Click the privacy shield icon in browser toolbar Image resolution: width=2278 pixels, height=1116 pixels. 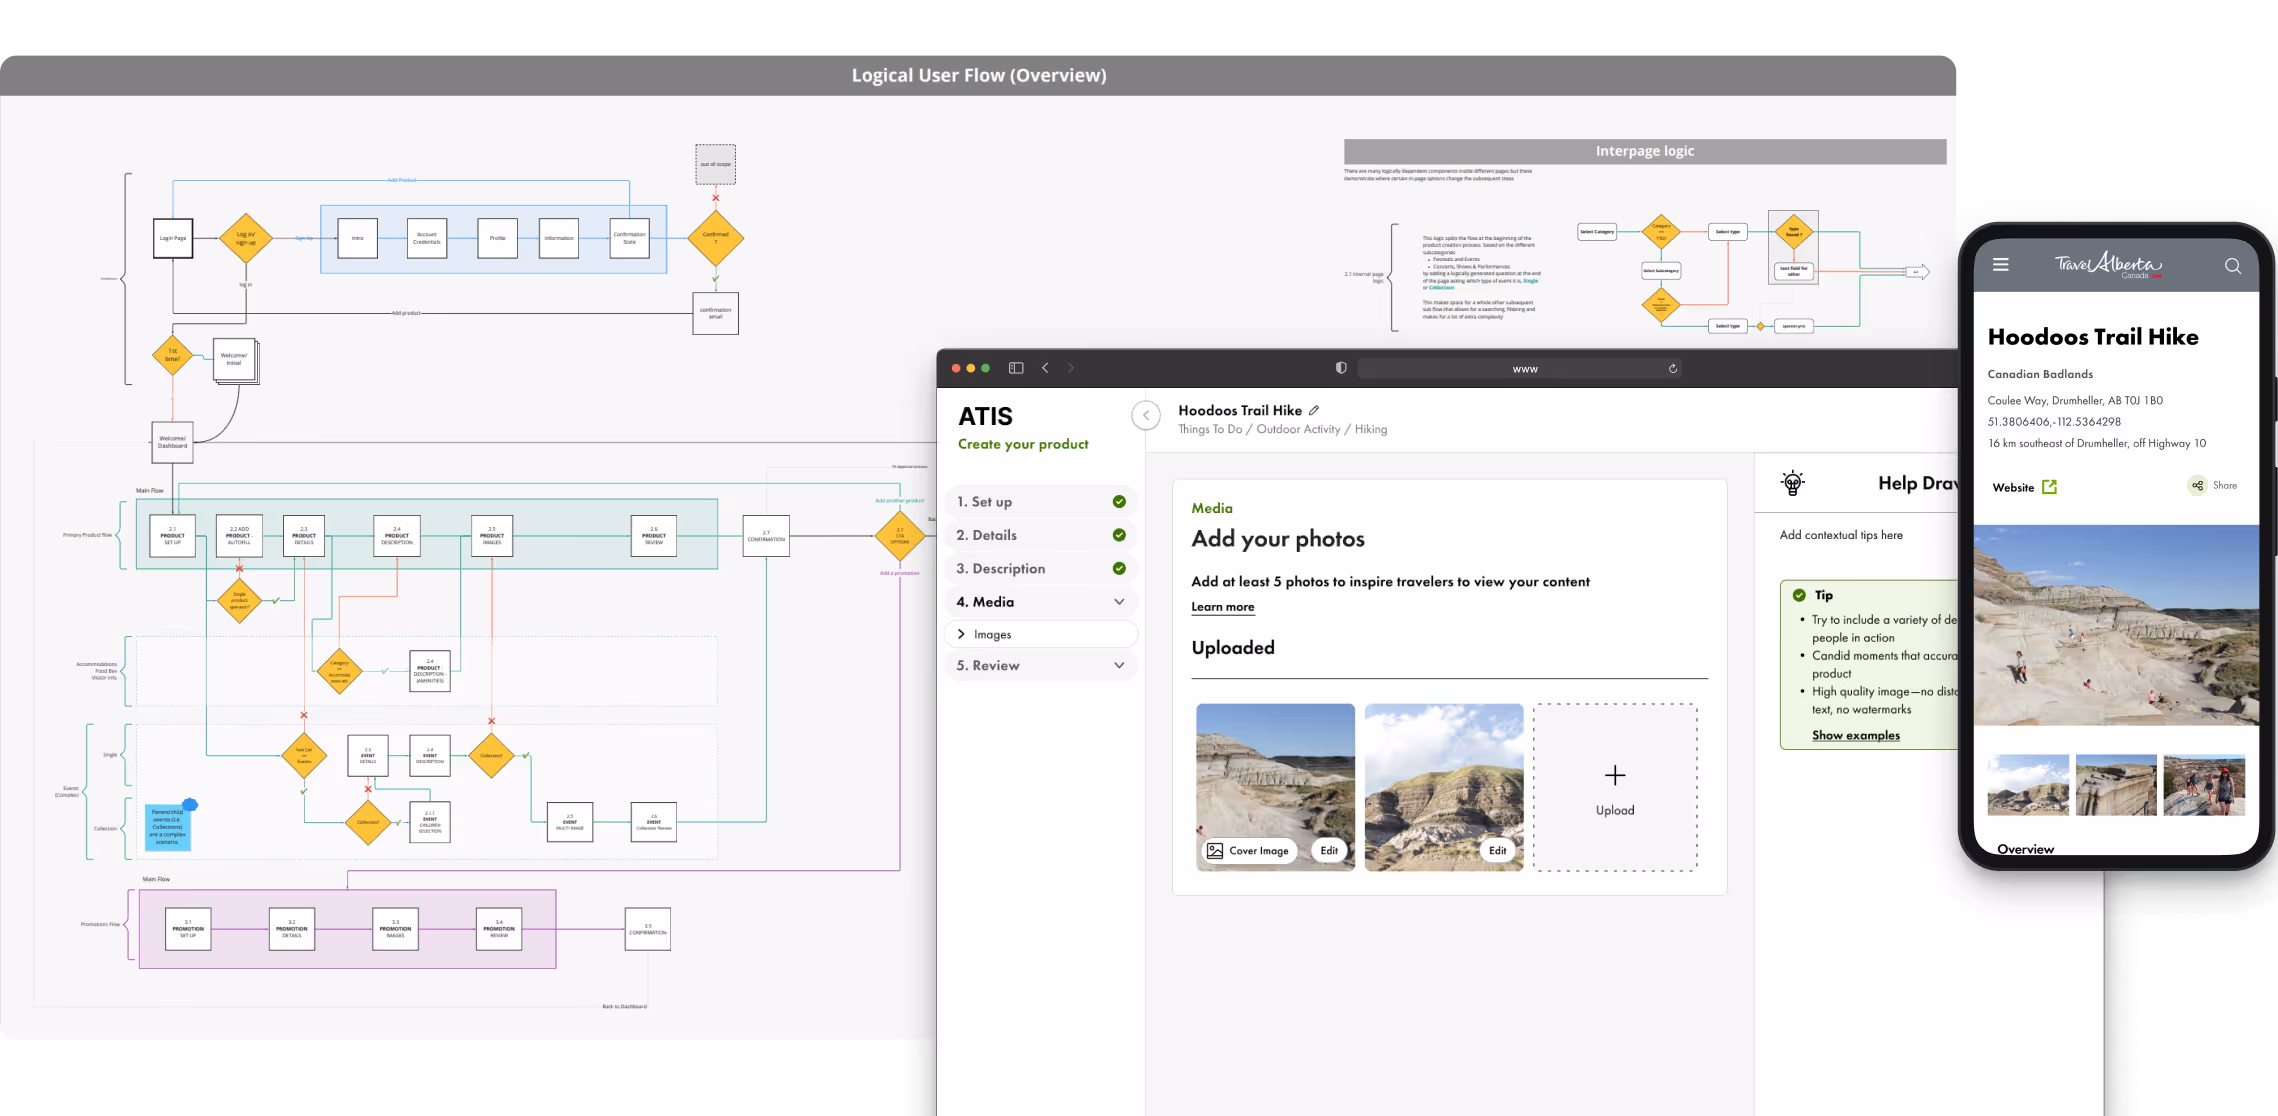point(1341,368)
